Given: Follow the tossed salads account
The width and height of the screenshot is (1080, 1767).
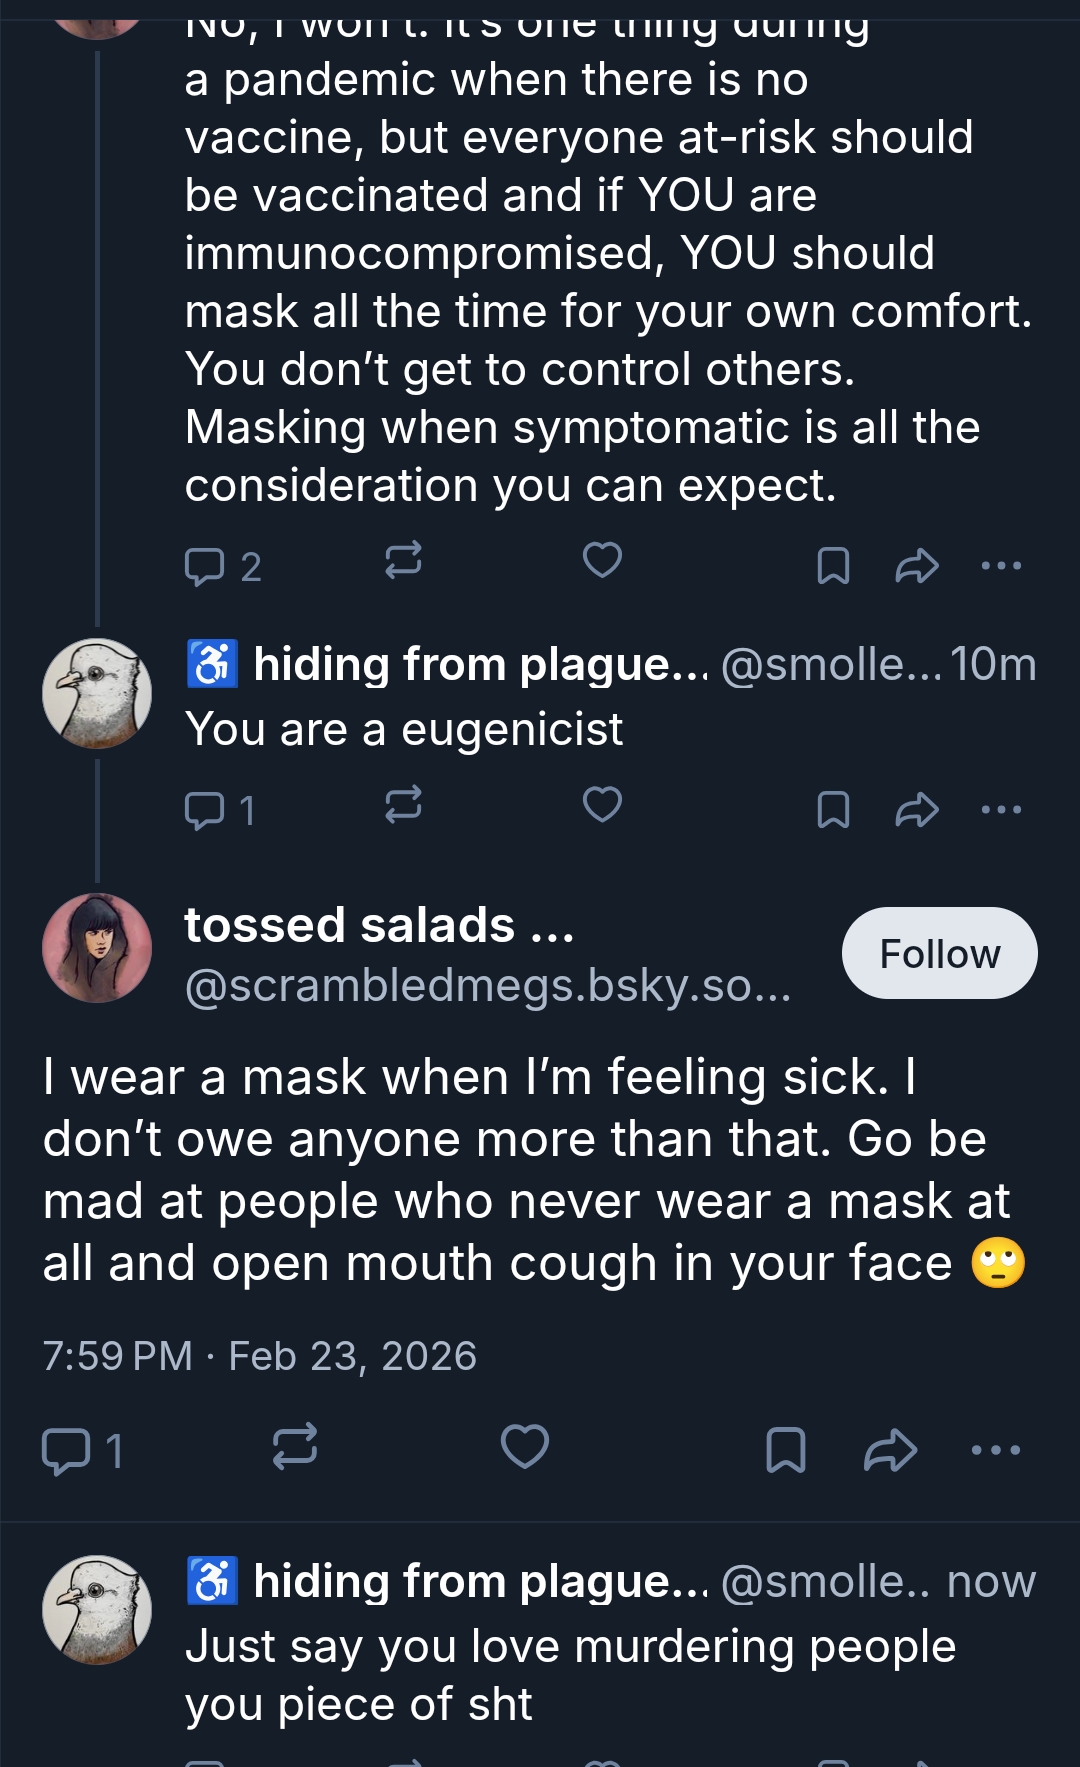Looking at the screenshot, I should pos(939,953).
